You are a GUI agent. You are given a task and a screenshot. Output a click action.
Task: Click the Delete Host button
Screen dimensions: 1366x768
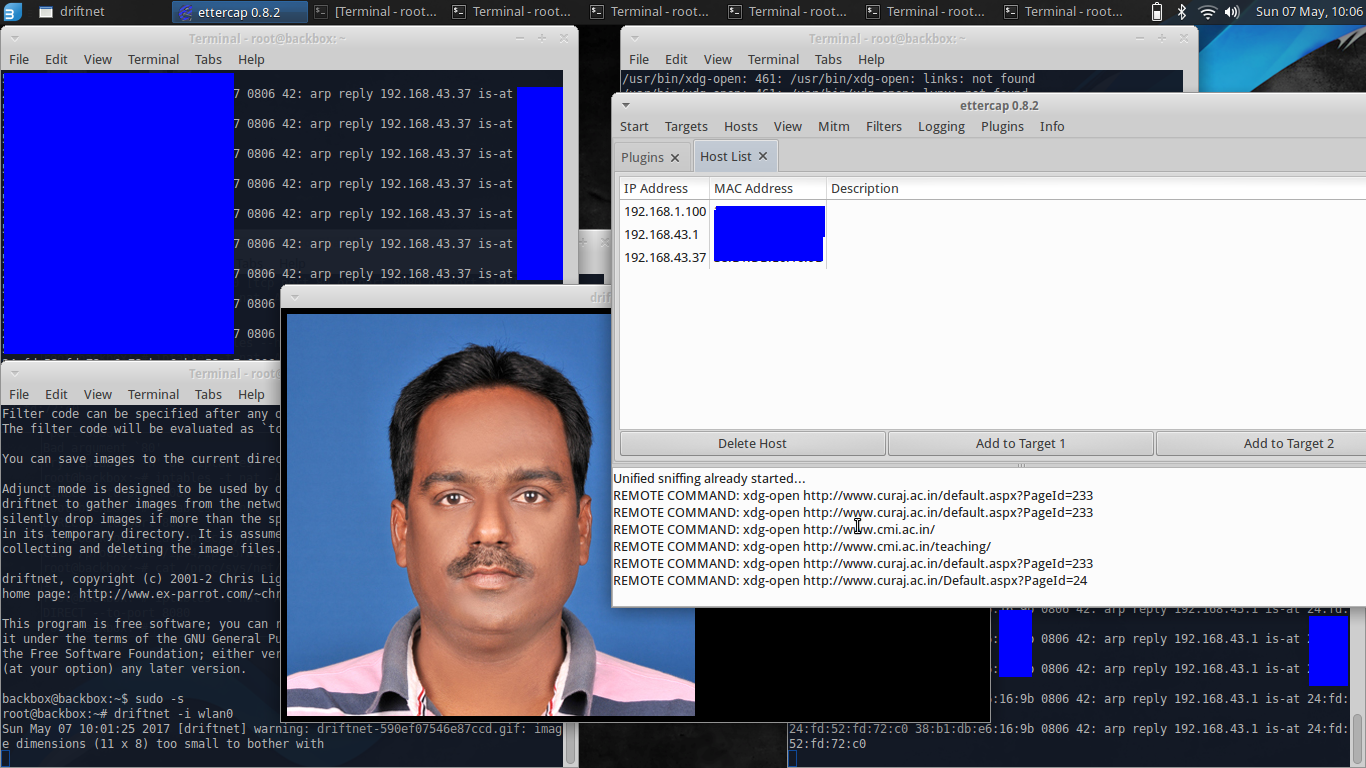point(752,443)
